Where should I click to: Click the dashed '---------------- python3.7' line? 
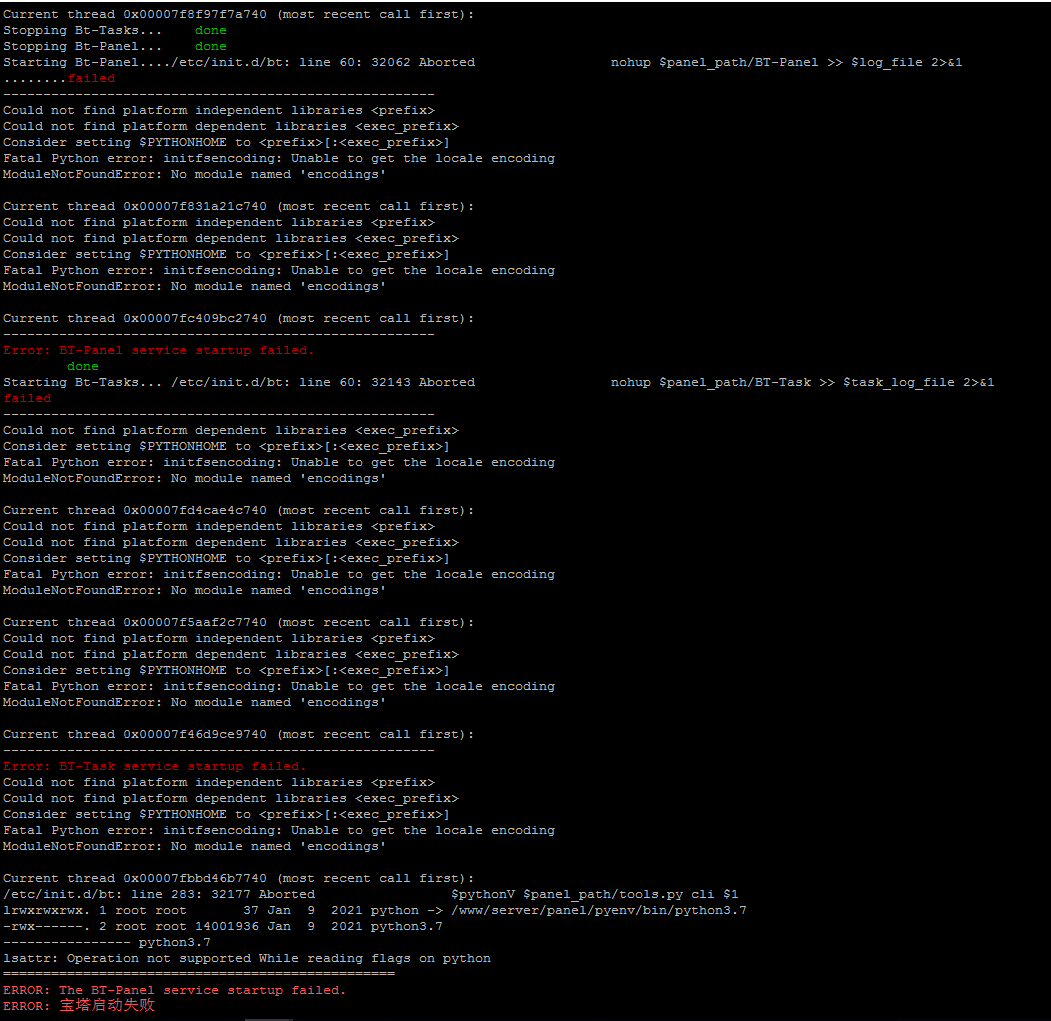[x=107, y=943]
